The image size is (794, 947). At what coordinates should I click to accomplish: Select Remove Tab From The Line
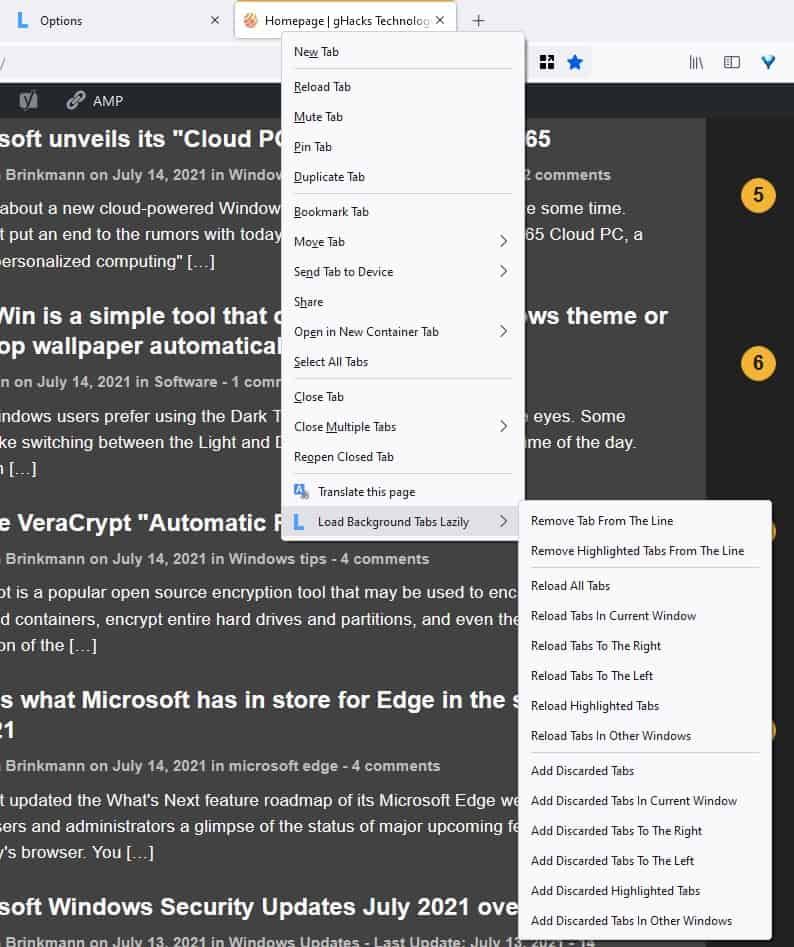pos(645,521)
